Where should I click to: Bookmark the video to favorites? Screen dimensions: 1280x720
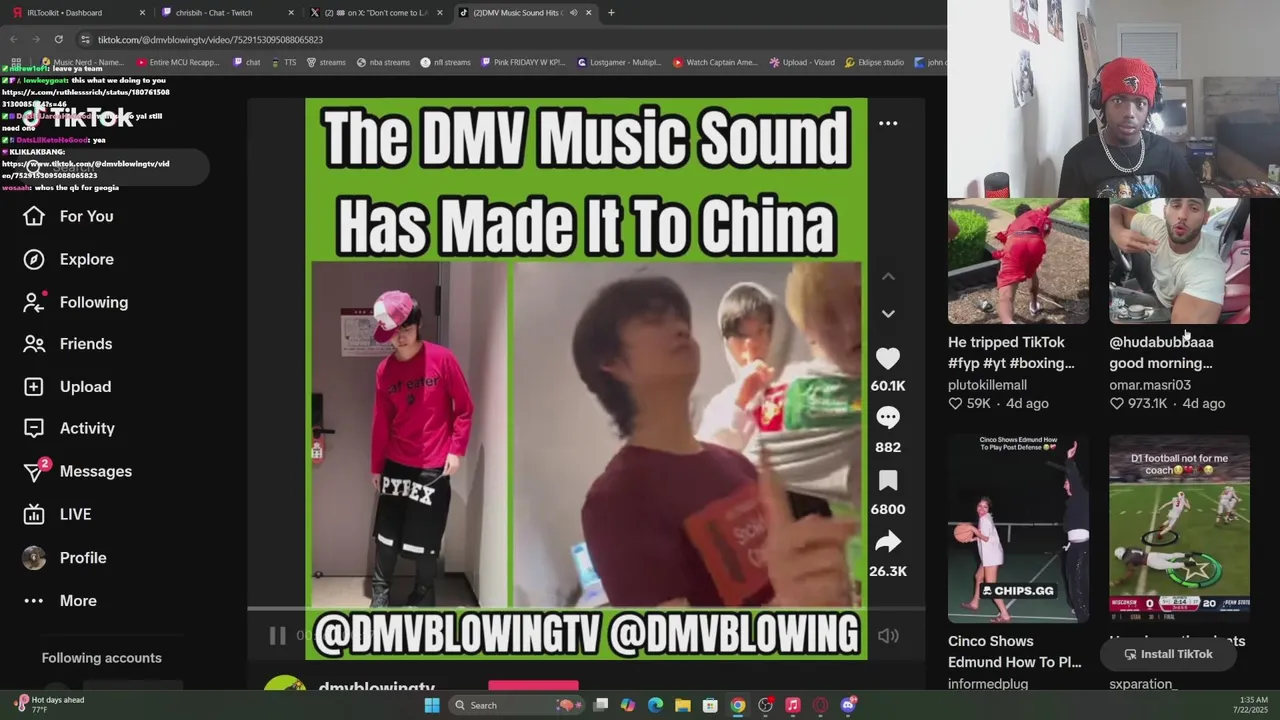click(x=887, y=481)
